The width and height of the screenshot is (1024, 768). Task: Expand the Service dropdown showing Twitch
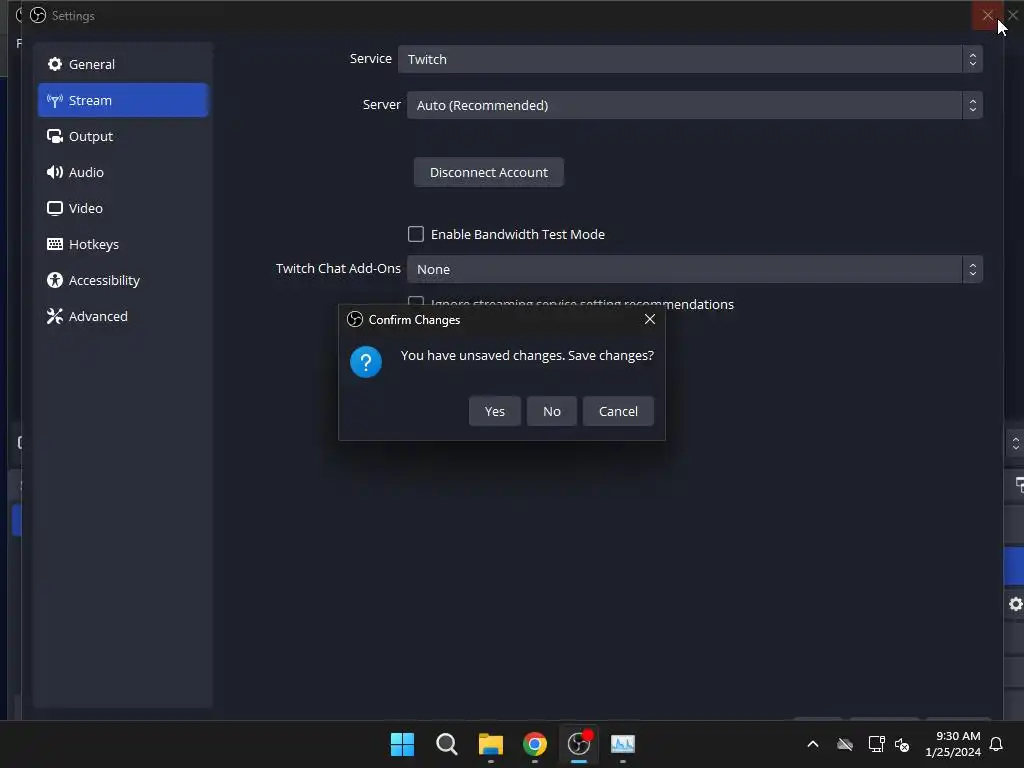point(690,59)
